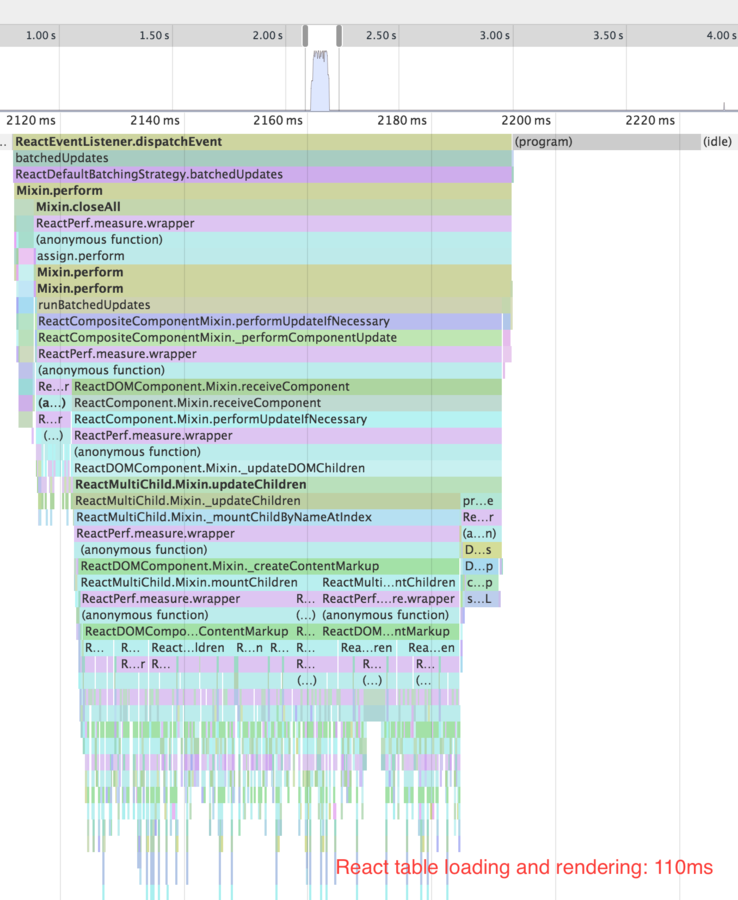
Task: Select the (idle) bar
Action: pos(719,142)
